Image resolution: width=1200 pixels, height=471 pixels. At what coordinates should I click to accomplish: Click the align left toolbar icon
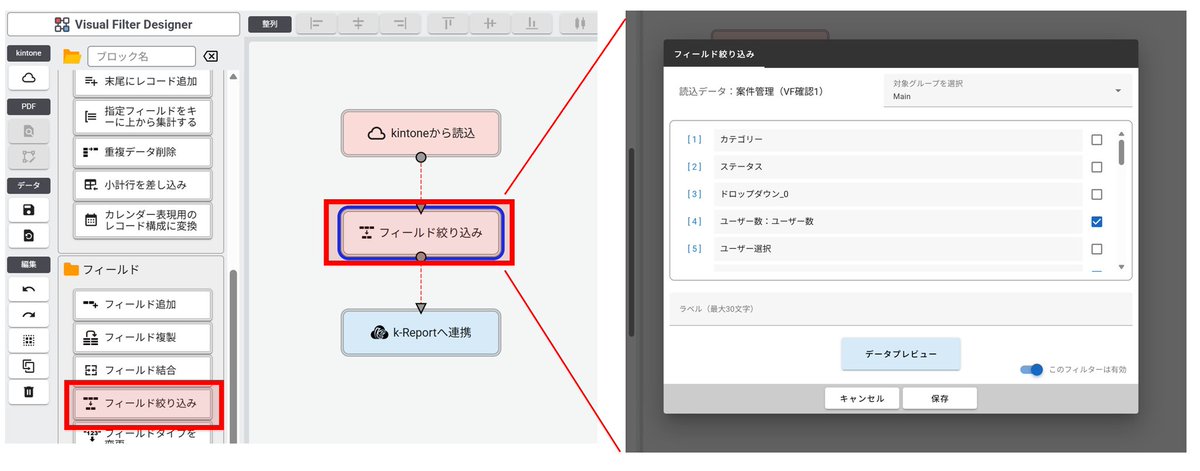[x=315, y=23]
